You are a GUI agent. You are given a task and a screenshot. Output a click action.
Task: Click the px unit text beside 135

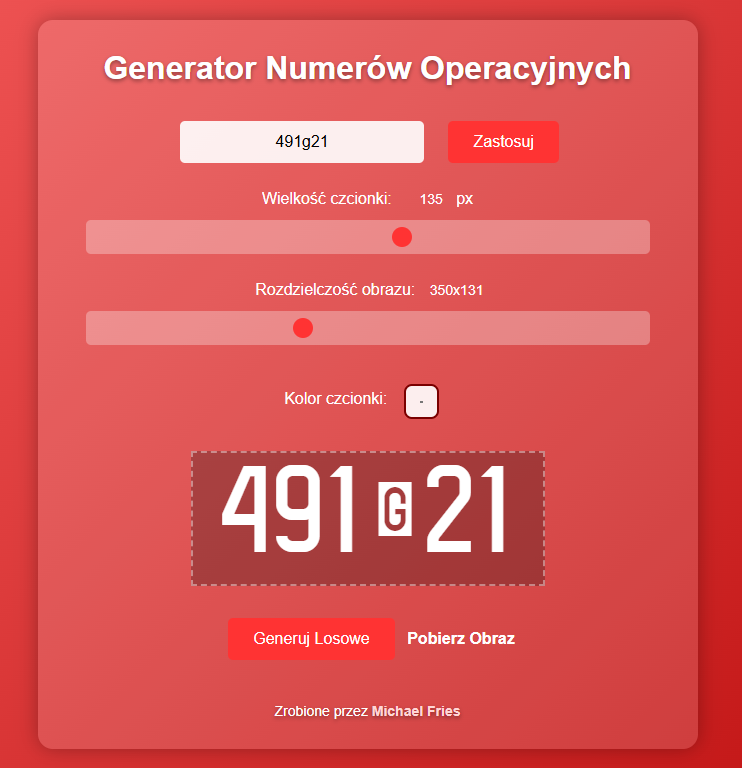click(464, 199)
